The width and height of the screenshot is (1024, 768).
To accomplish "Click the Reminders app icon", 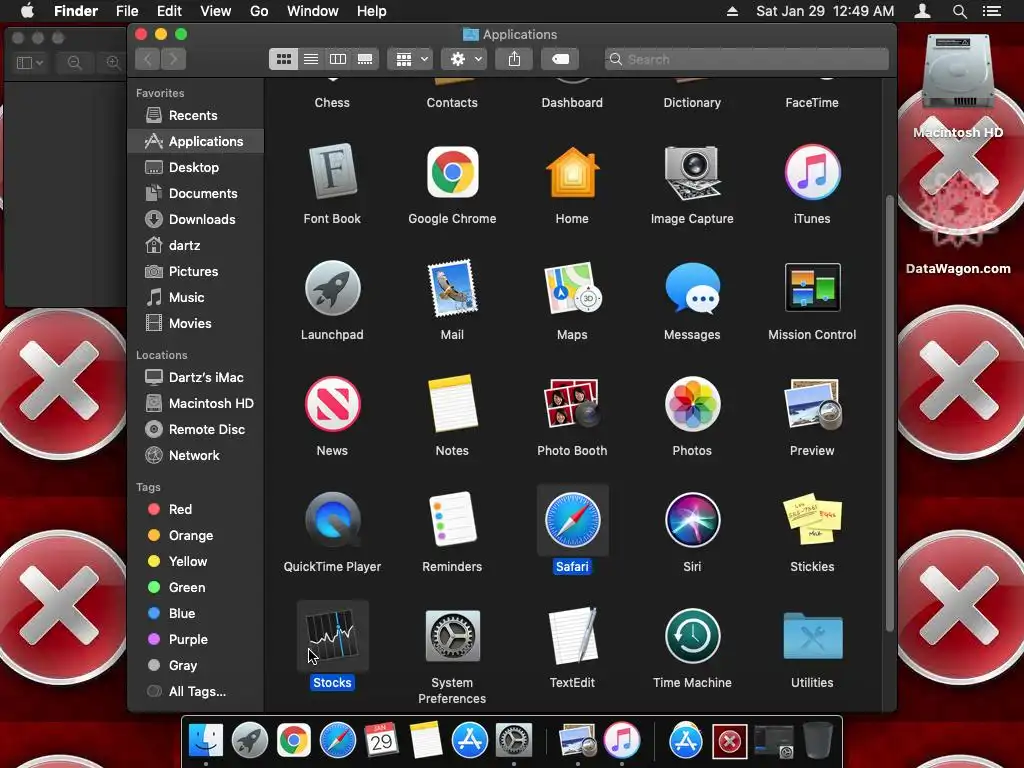I will click(452, 520).
